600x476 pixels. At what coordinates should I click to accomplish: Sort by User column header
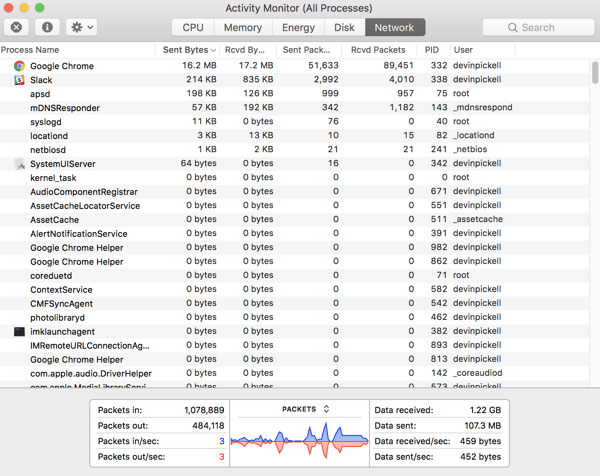point(483,50)
